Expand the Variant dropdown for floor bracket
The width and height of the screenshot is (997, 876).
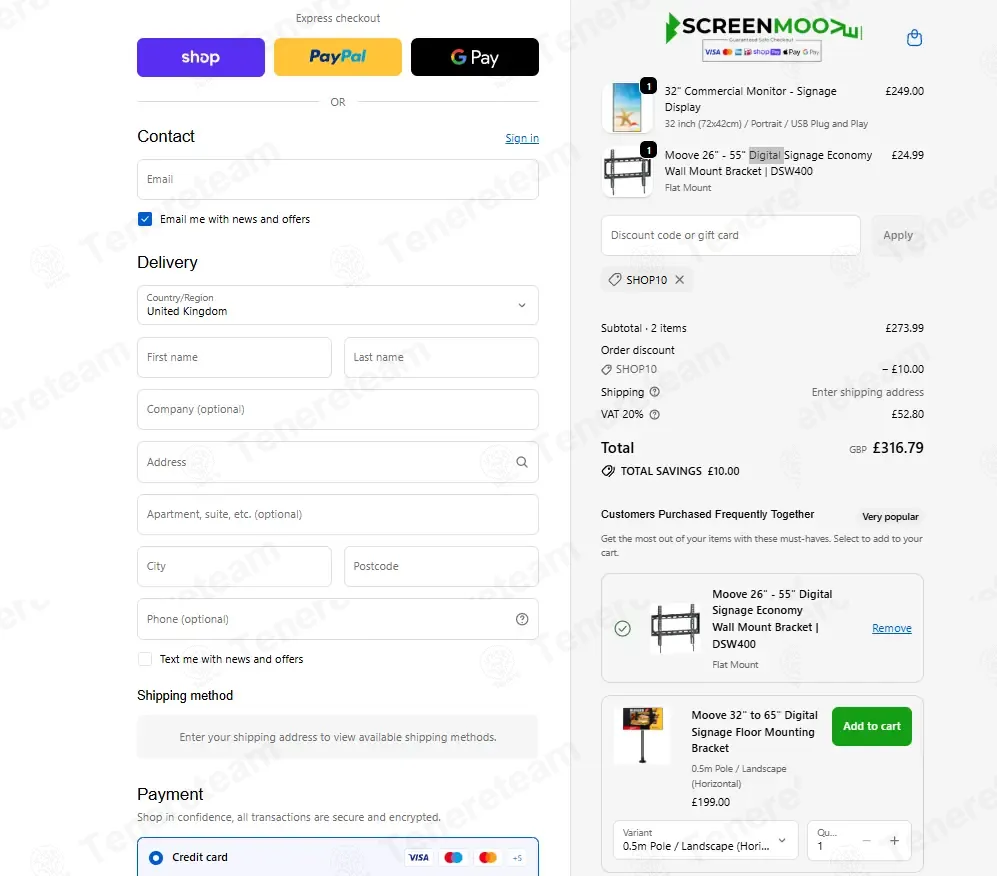point(705,840)
